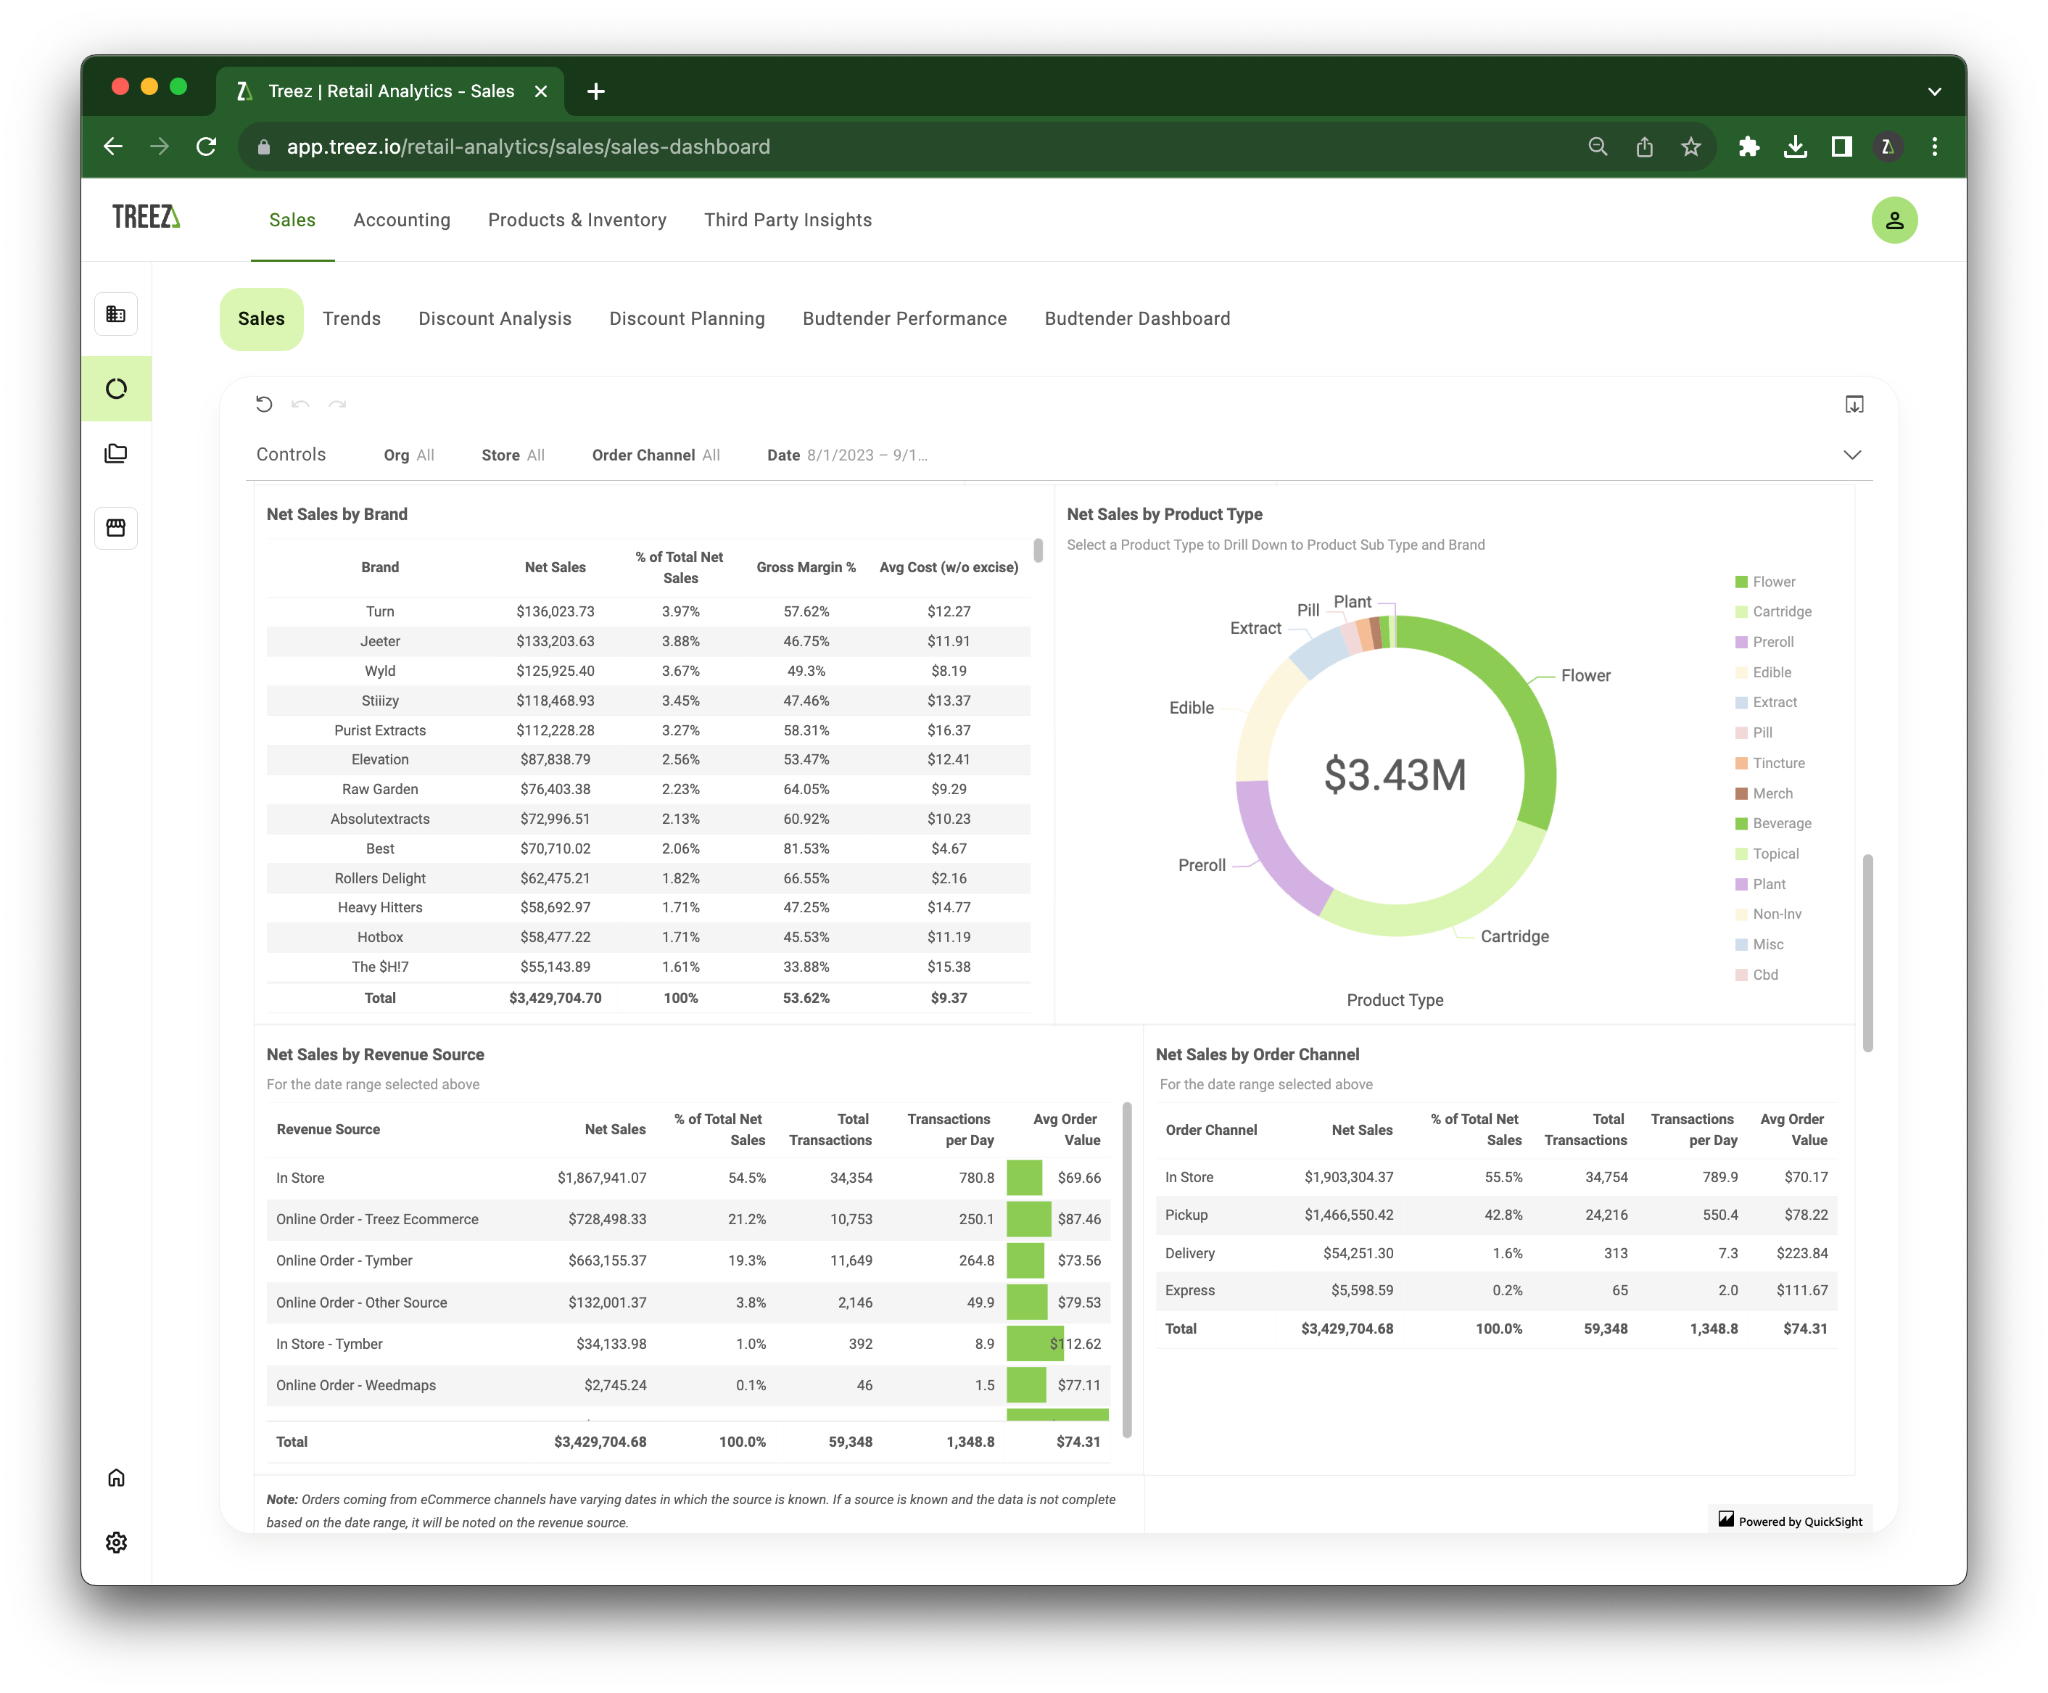
Task: Click the Powered by QuickSight link
Action: pos(1790,1521)
